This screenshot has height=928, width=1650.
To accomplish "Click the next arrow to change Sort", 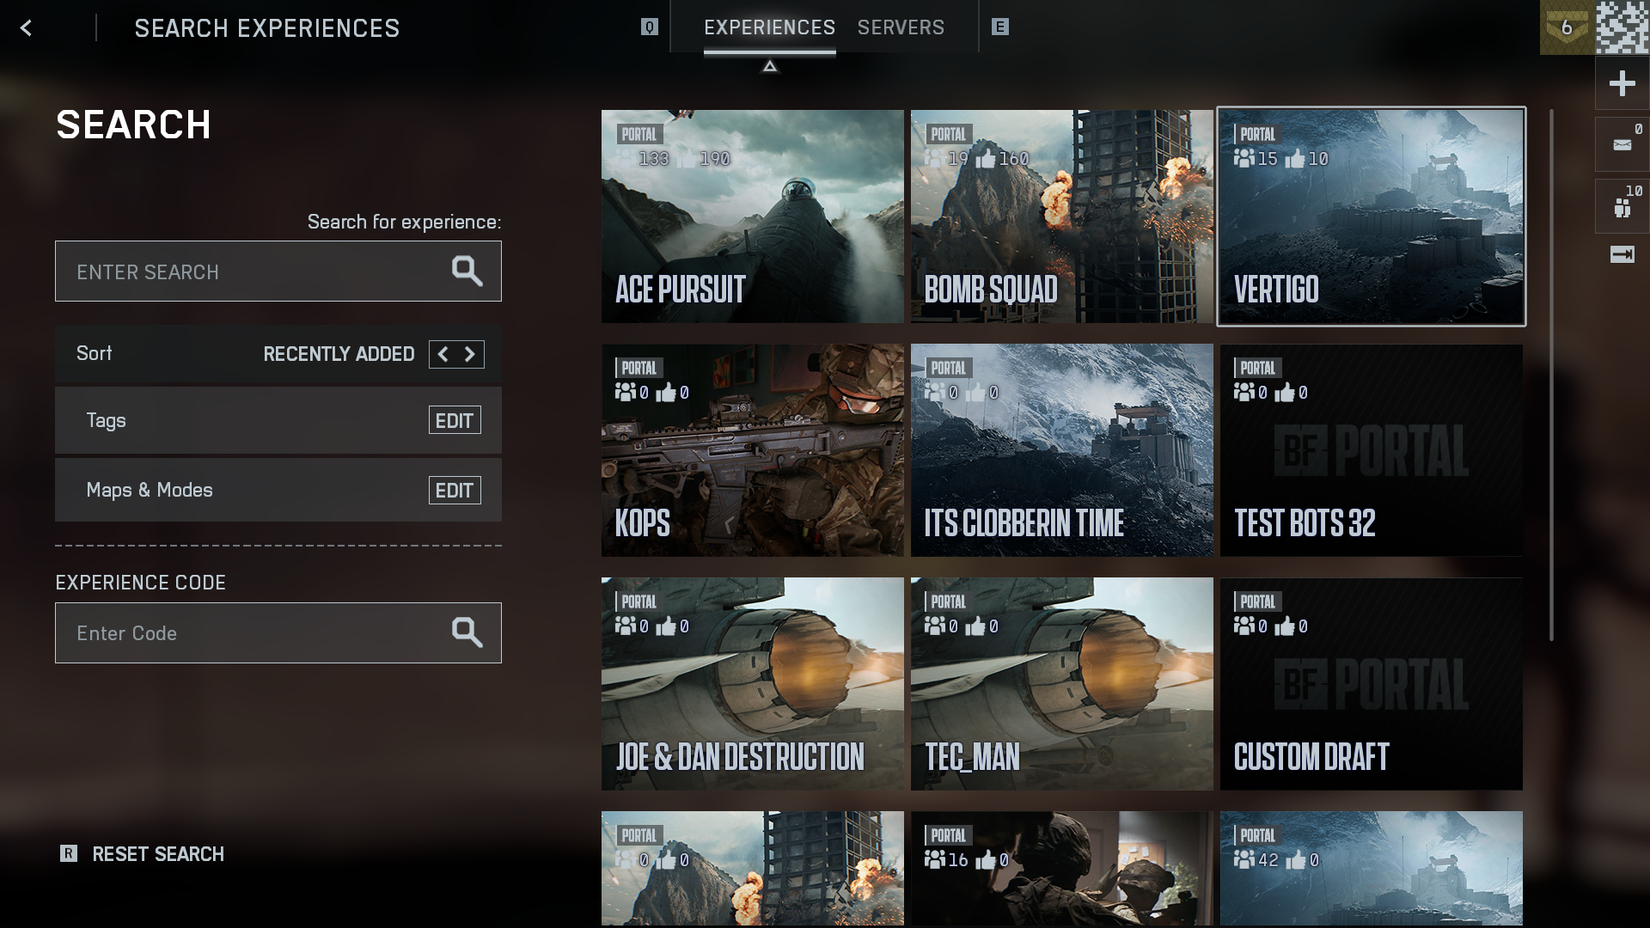I will [x=470, y=353].
